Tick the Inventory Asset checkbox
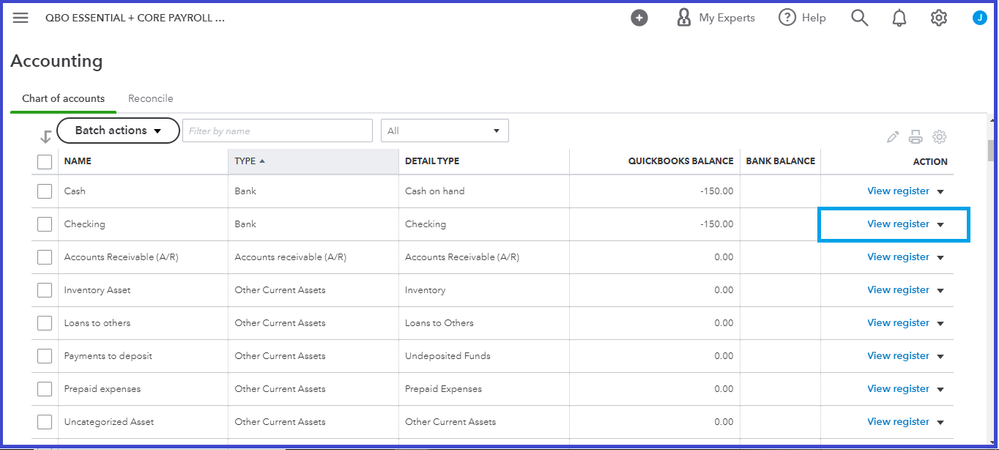999x450 pixels. tap(45, 290)
